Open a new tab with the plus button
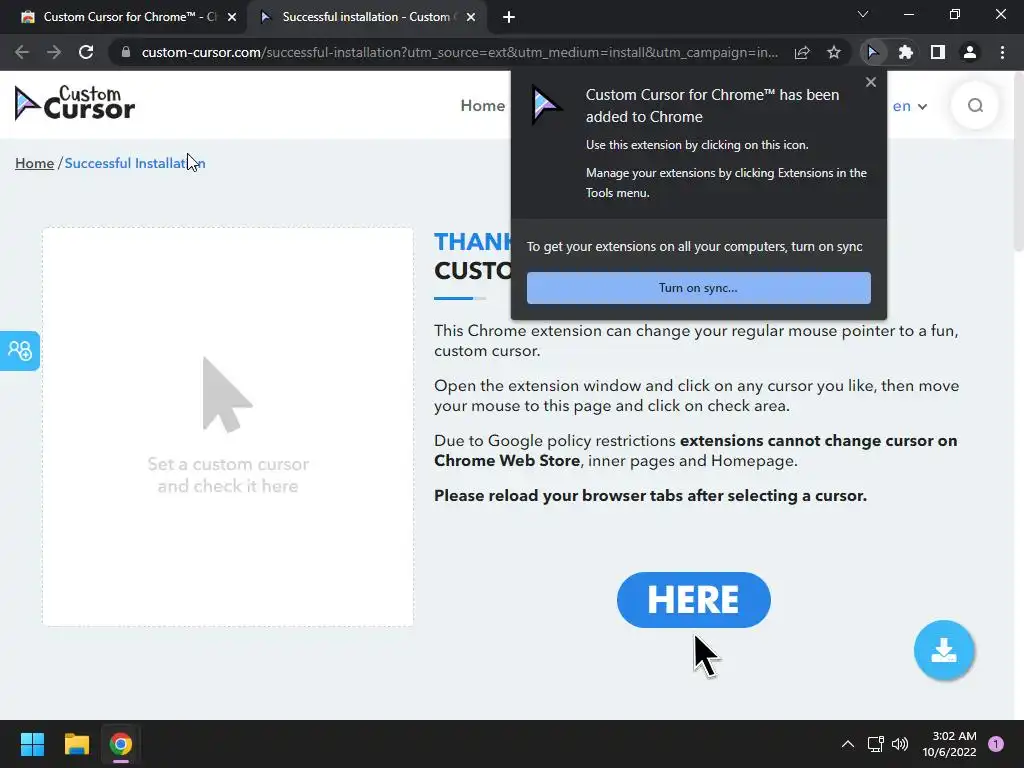The image size is (1024, 768). tap(509, 17)
